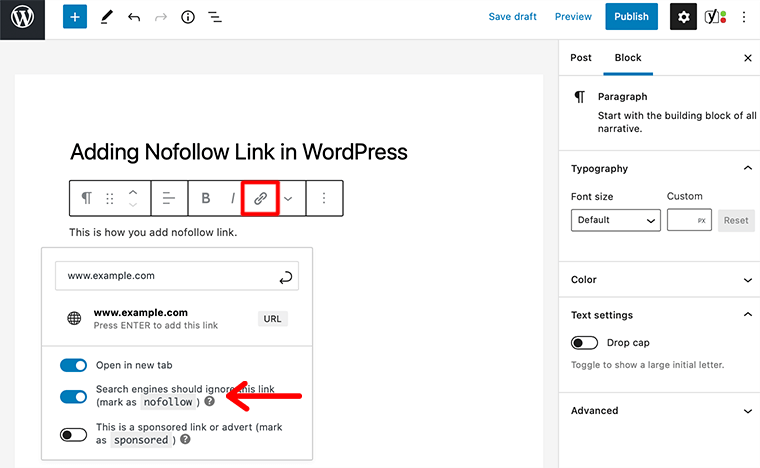
Task: Click the Preview link
Action: click(x=573, y=17)
